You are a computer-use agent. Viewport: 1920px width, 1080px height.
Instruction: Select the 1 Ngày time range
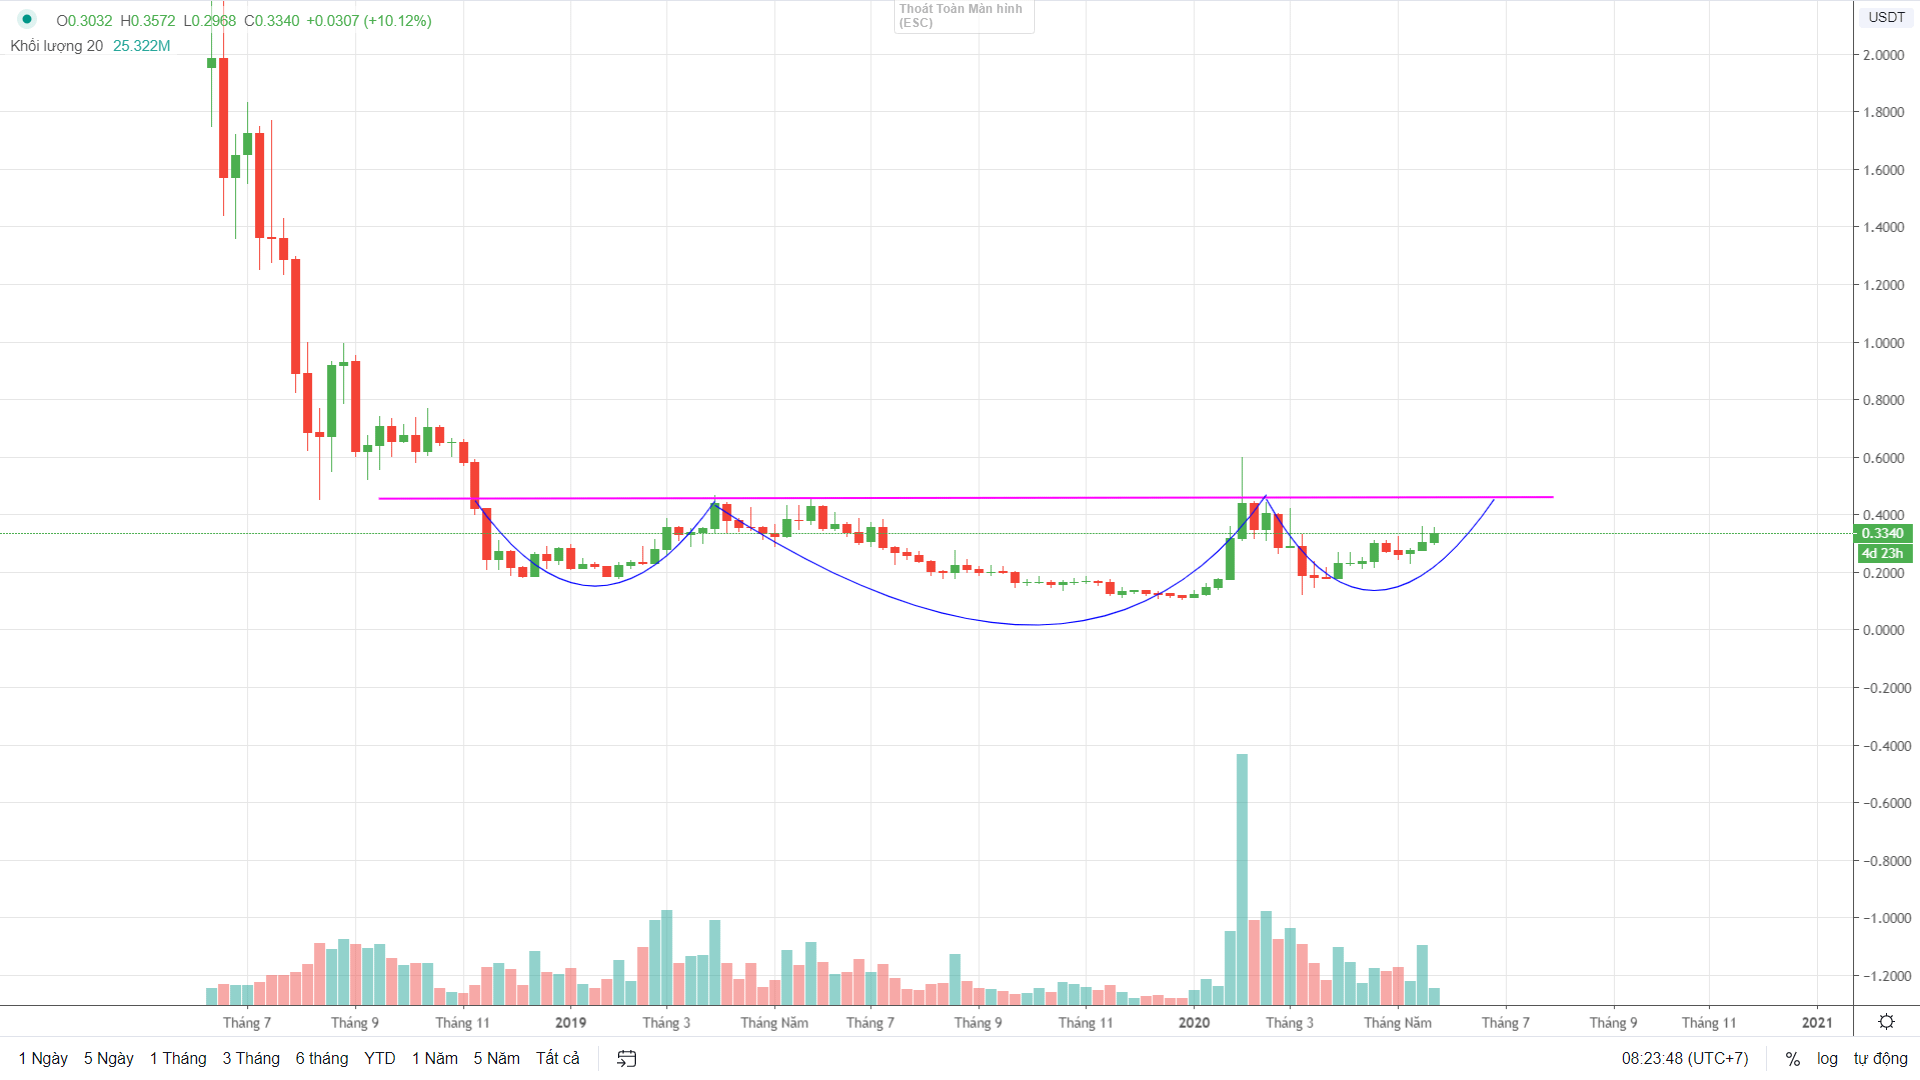coord(43,1058)
